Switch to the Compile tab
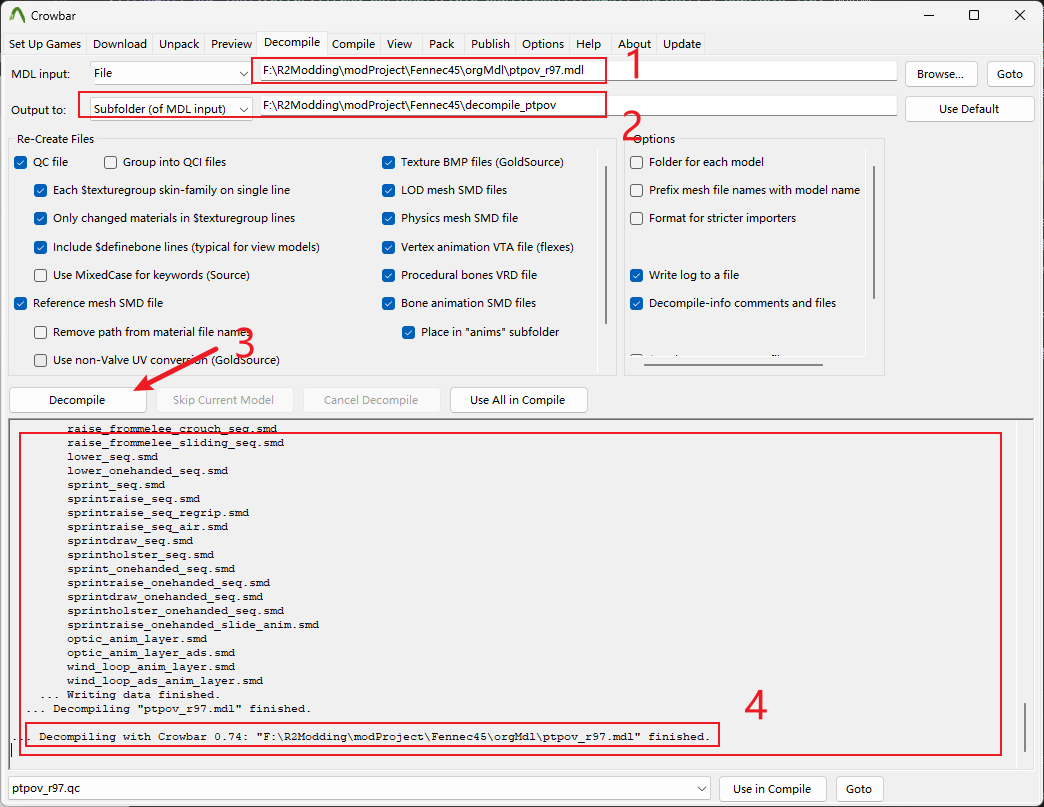The height and width of the screenshot is (807, 1044). click(x=353, y=43)
